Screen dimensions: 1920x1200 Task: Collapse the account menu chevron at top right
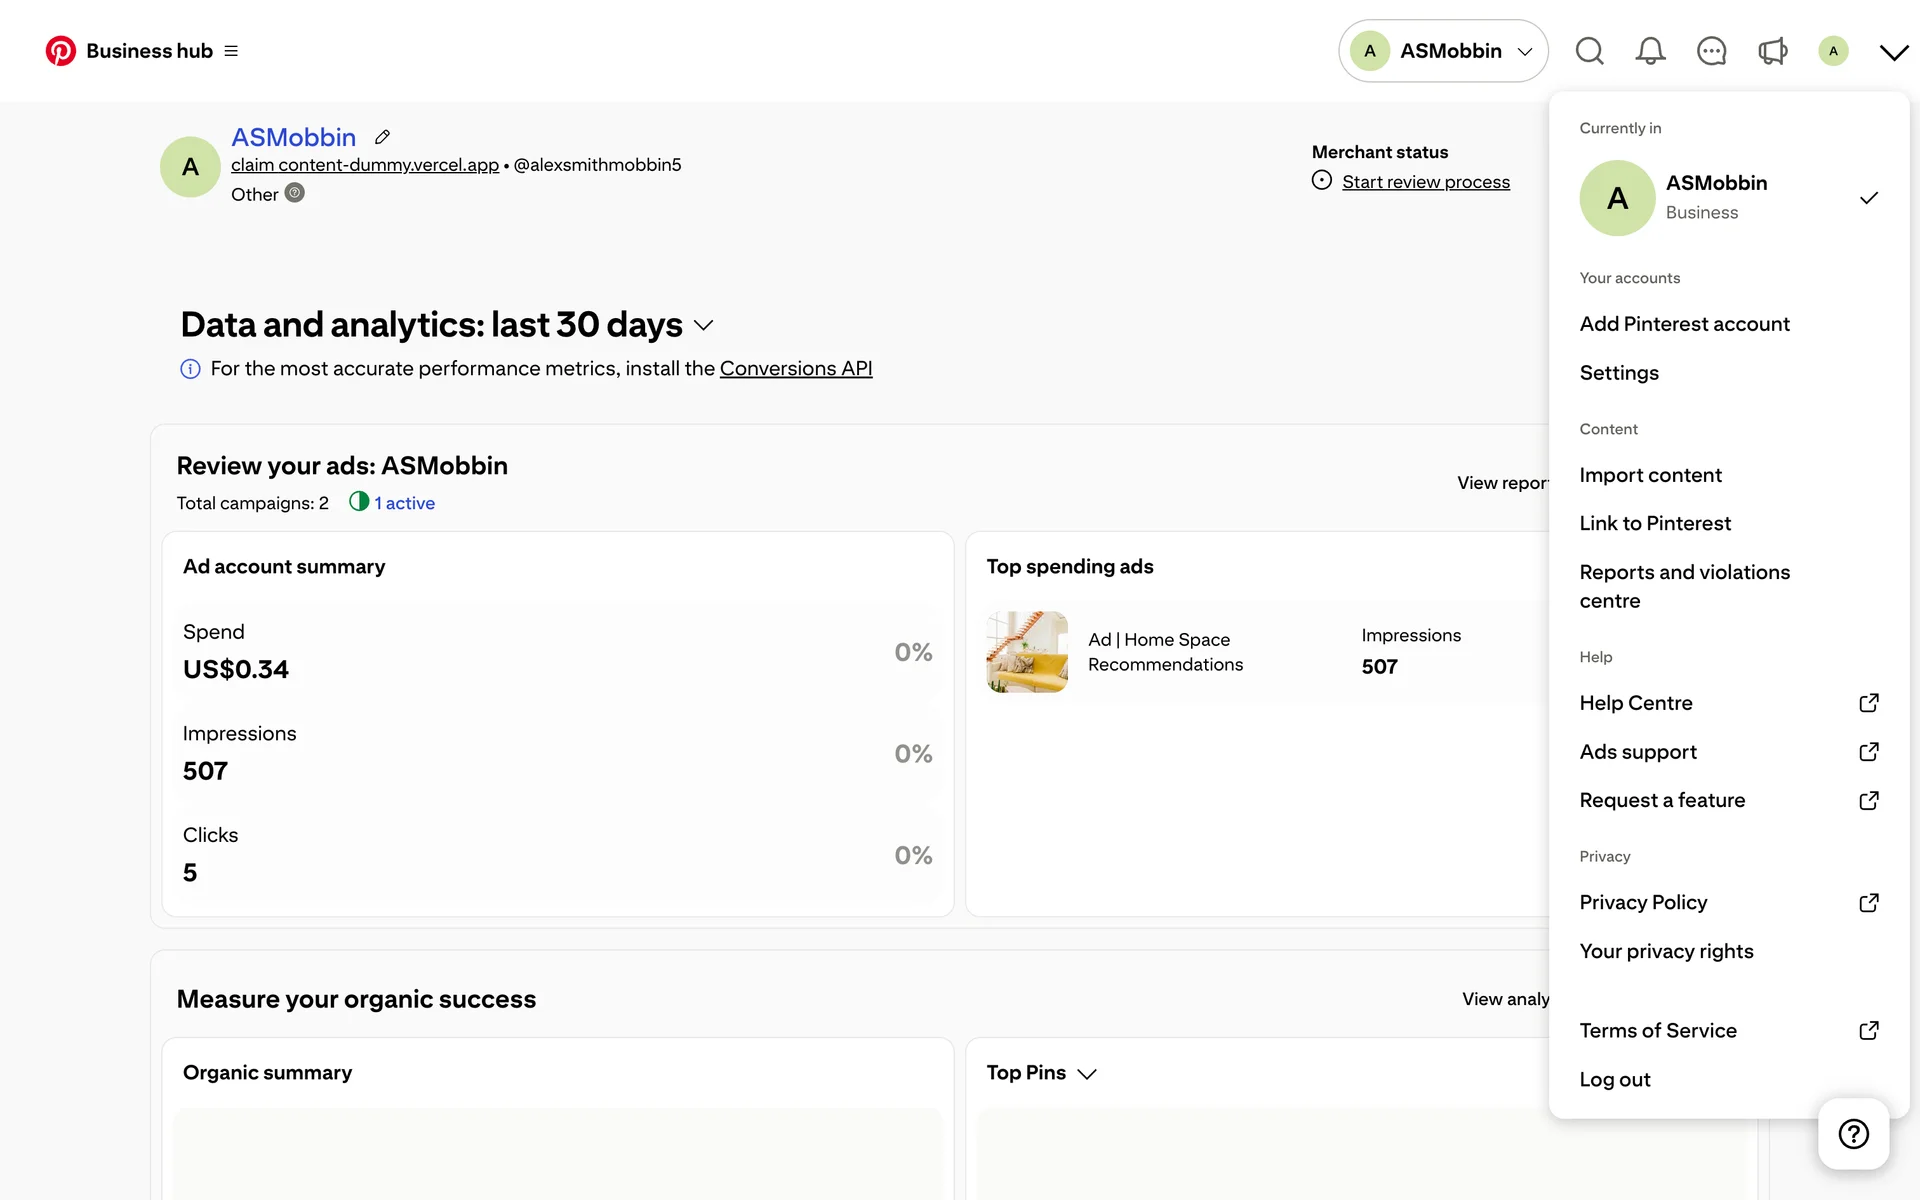[x=1893, y=52]
